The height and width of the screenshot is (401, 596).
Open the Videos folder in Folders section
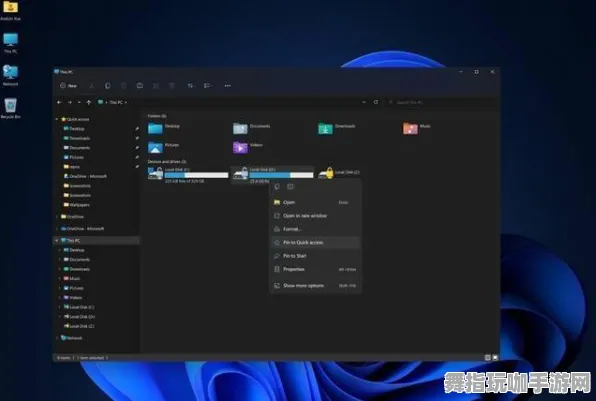click(248, 147)
